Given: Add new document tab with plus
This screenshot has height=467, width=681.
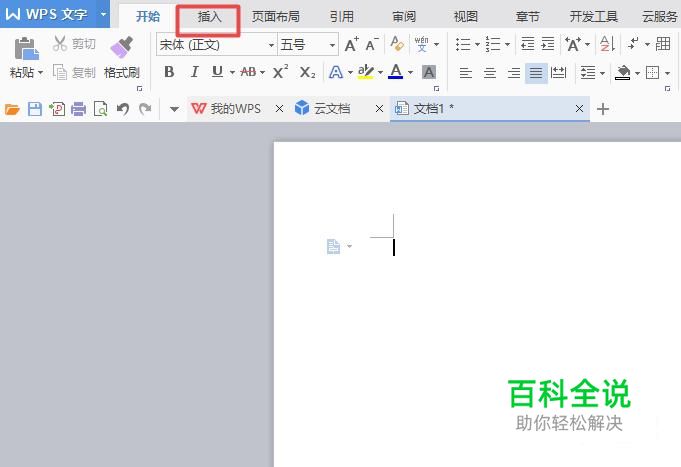Looking at the screenshot, I should coord(603,109).
